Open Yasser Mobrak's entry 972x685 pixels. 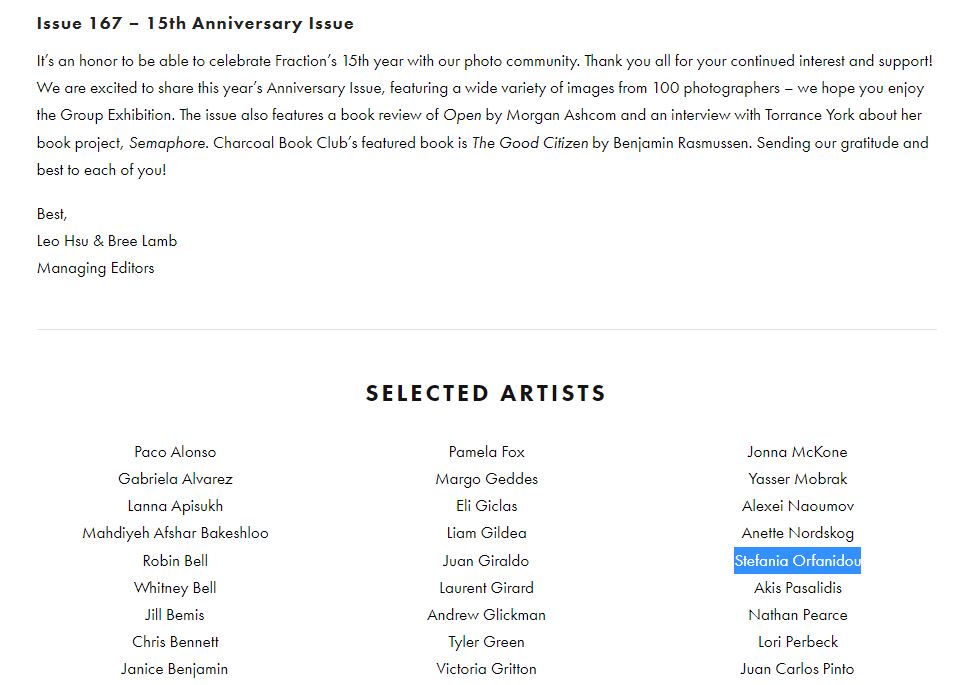(797, 479)
